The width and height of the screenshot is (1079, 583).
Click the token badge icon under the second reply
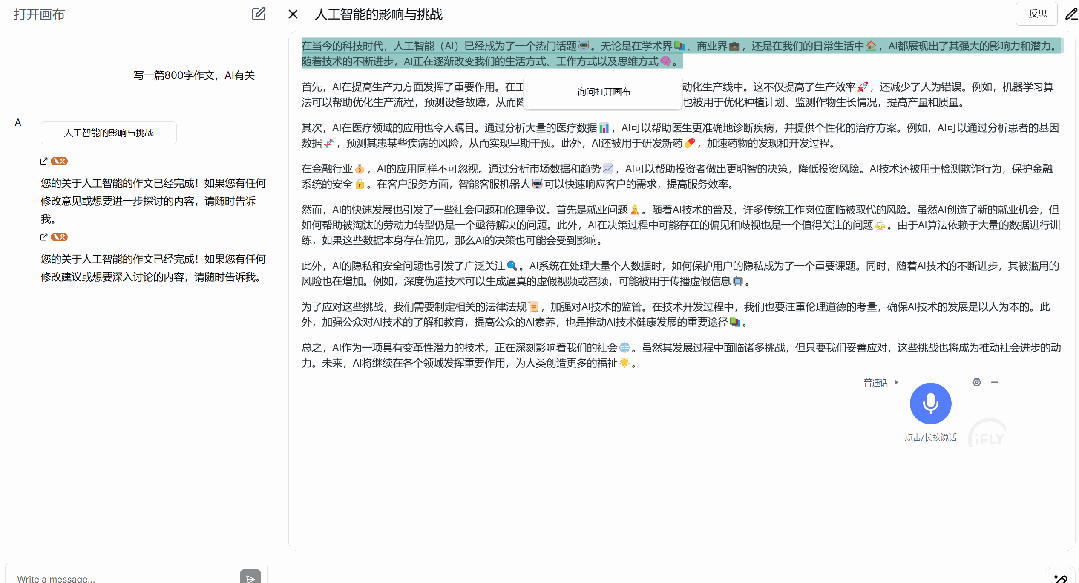59,236
